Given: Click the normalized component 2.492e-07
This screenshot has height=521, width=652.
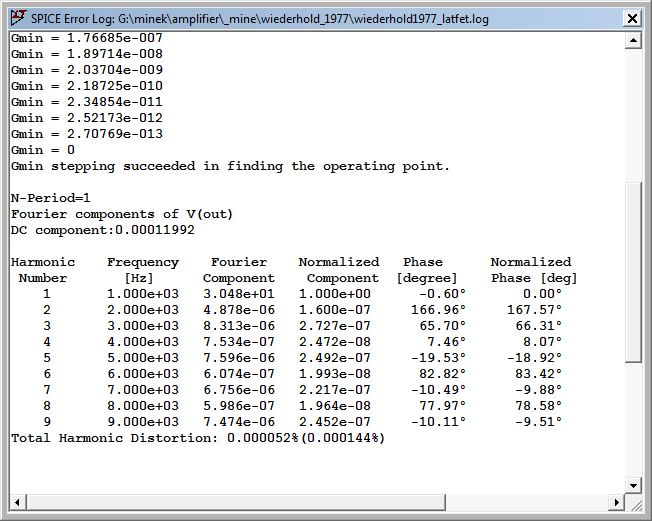Looking at the screenshot, I should [335, 358].
